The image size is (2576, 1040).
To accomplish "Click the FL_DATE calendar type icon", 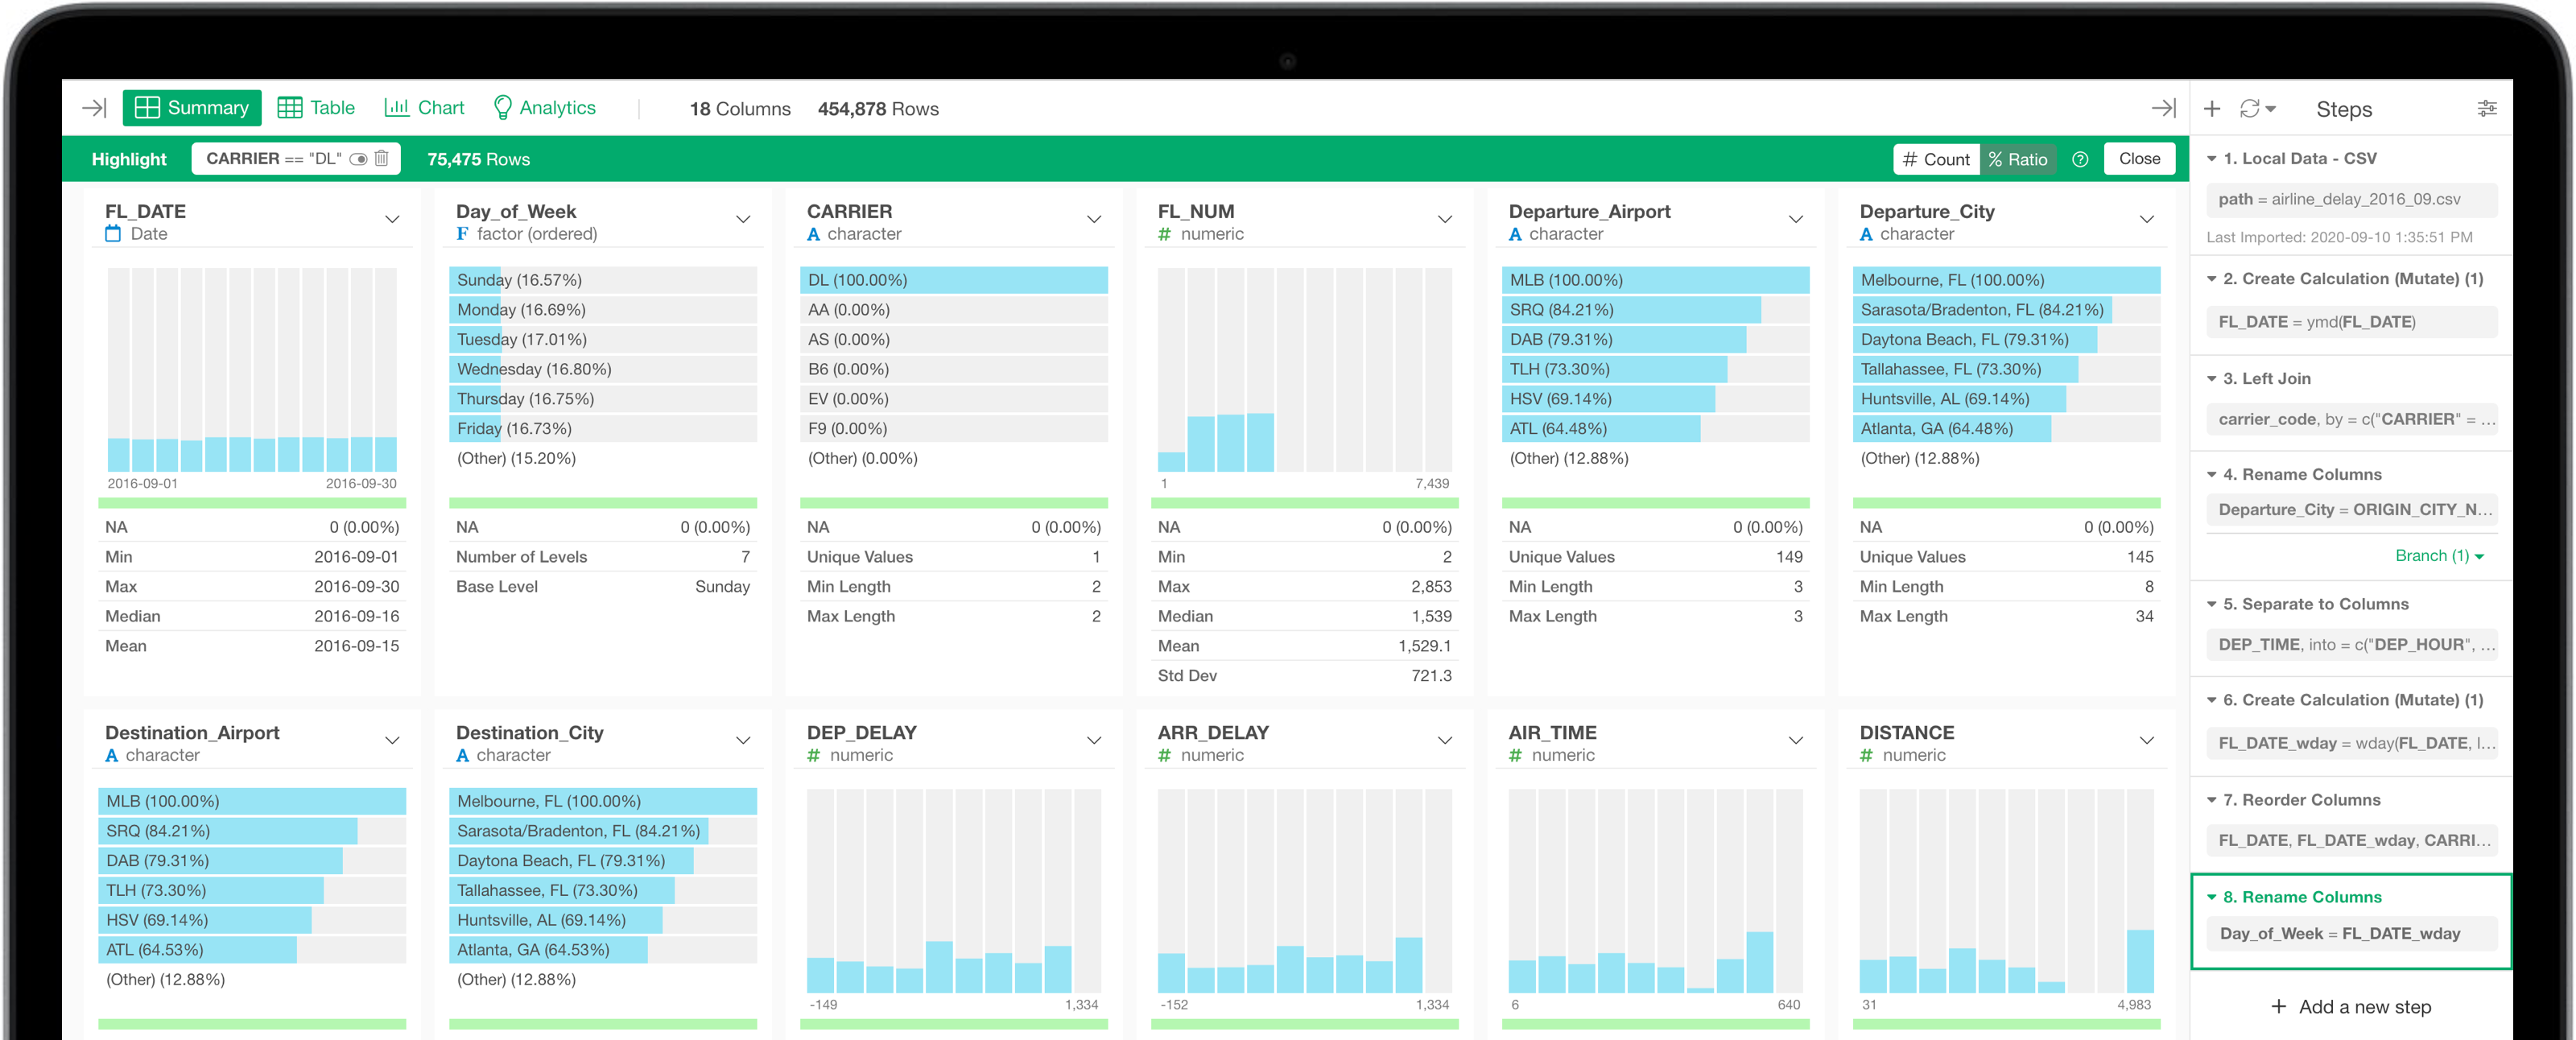I will coord(113,234).
